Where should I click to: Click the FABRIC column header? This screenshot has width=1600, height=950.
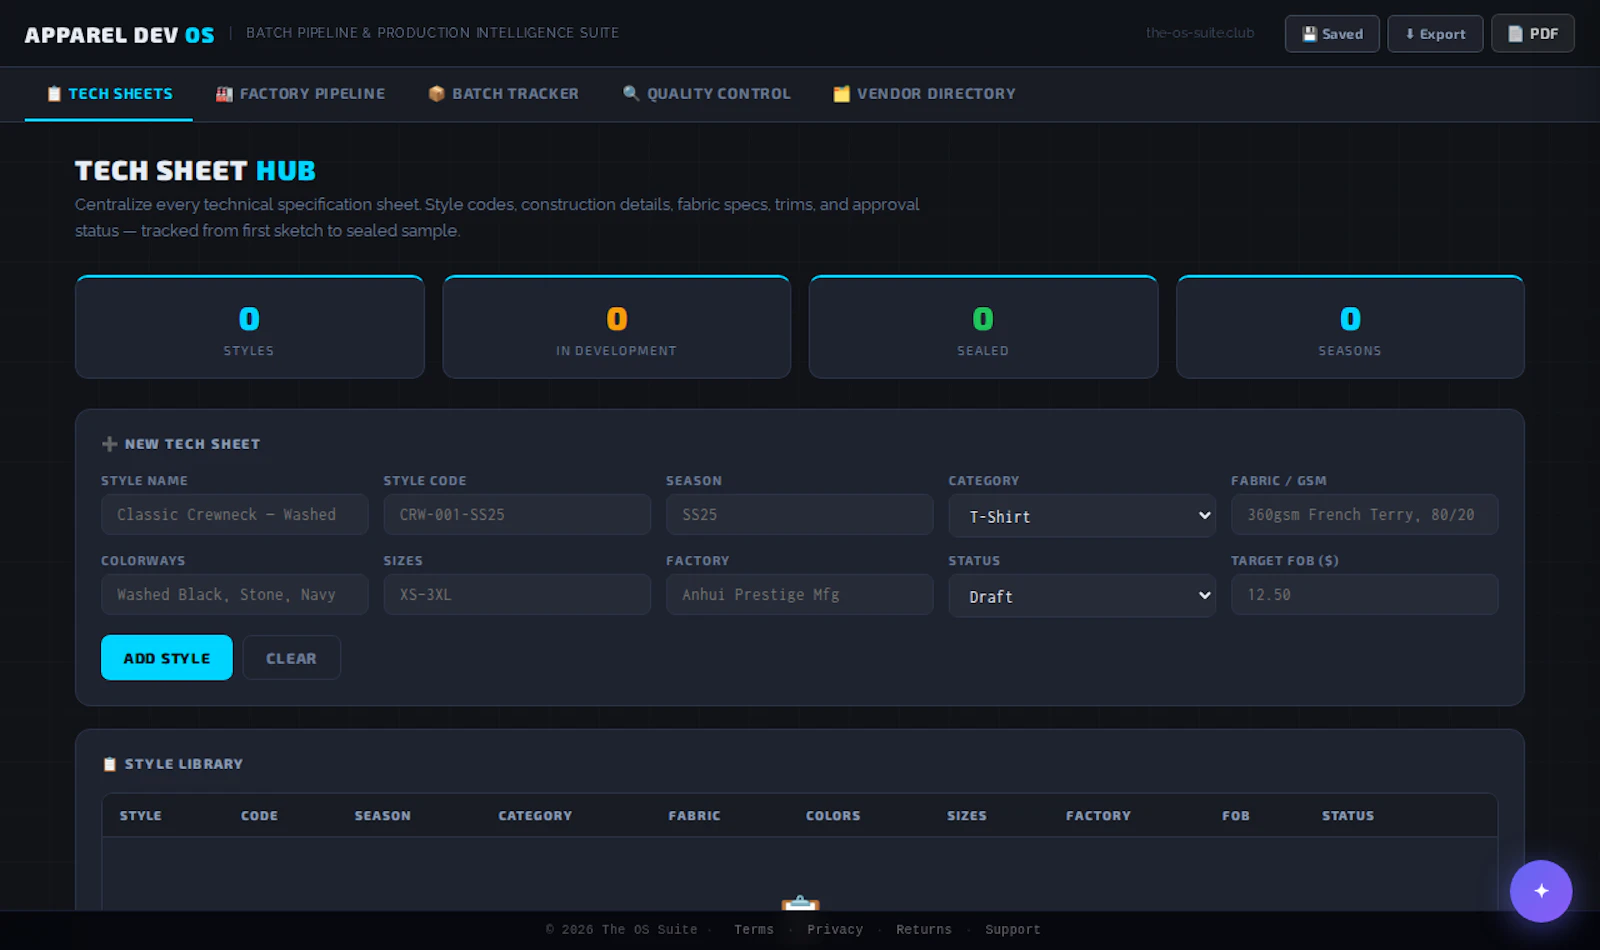pyautogui.click(x=695, y=816)
